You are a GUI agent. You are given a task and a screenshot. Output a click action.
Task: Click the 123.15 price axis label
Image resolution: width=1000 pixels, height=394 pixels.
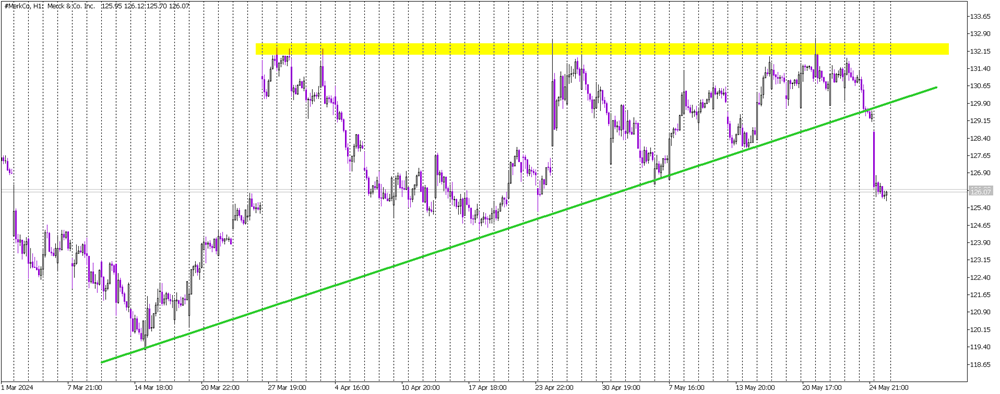(x=979, y=260)
